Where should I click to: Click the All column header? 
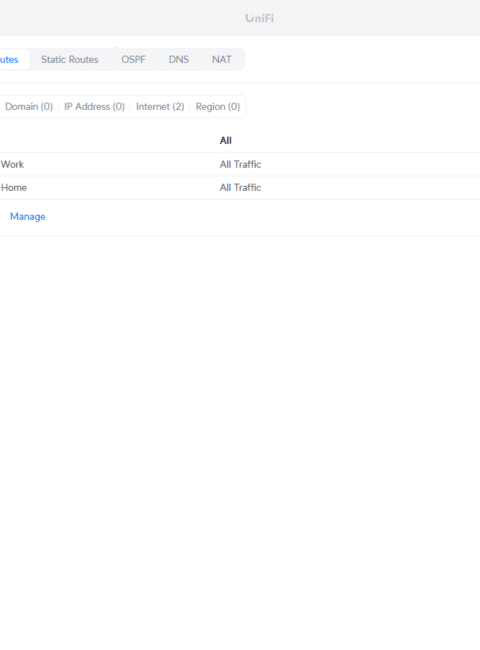click(225, 141)
